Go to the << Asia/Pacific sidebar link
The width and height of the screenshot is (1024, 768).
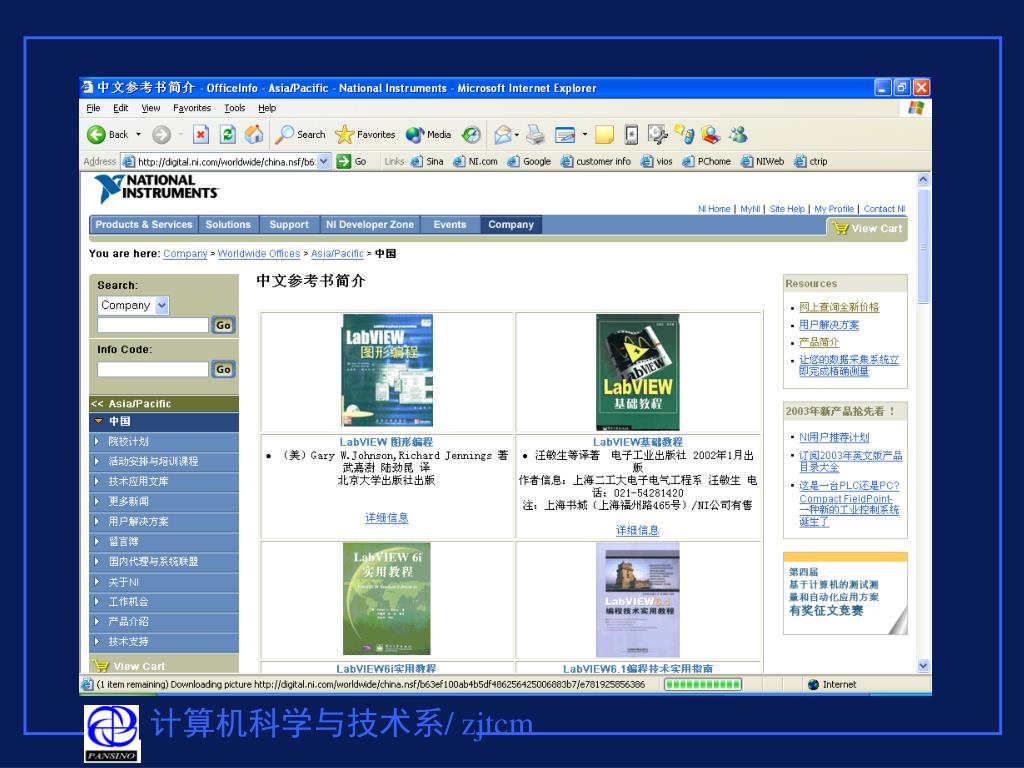point(131,404)
